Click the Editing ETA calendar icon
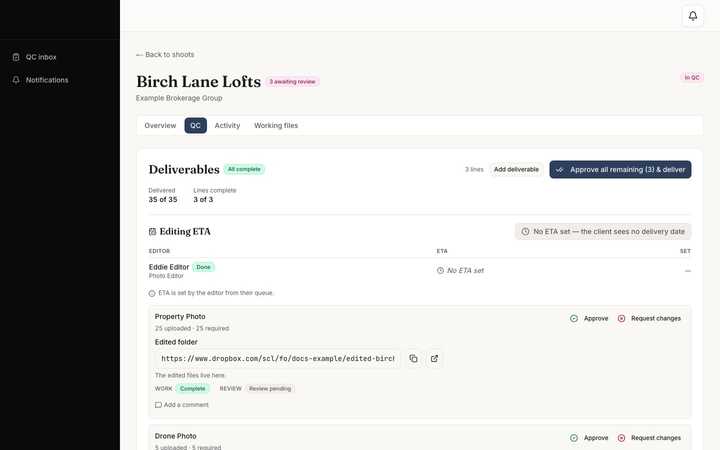 [152, 232]
